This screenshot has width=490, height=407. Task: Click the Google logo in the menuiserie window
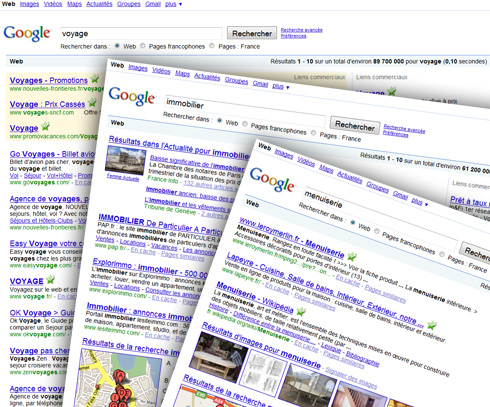click(272, 180)
